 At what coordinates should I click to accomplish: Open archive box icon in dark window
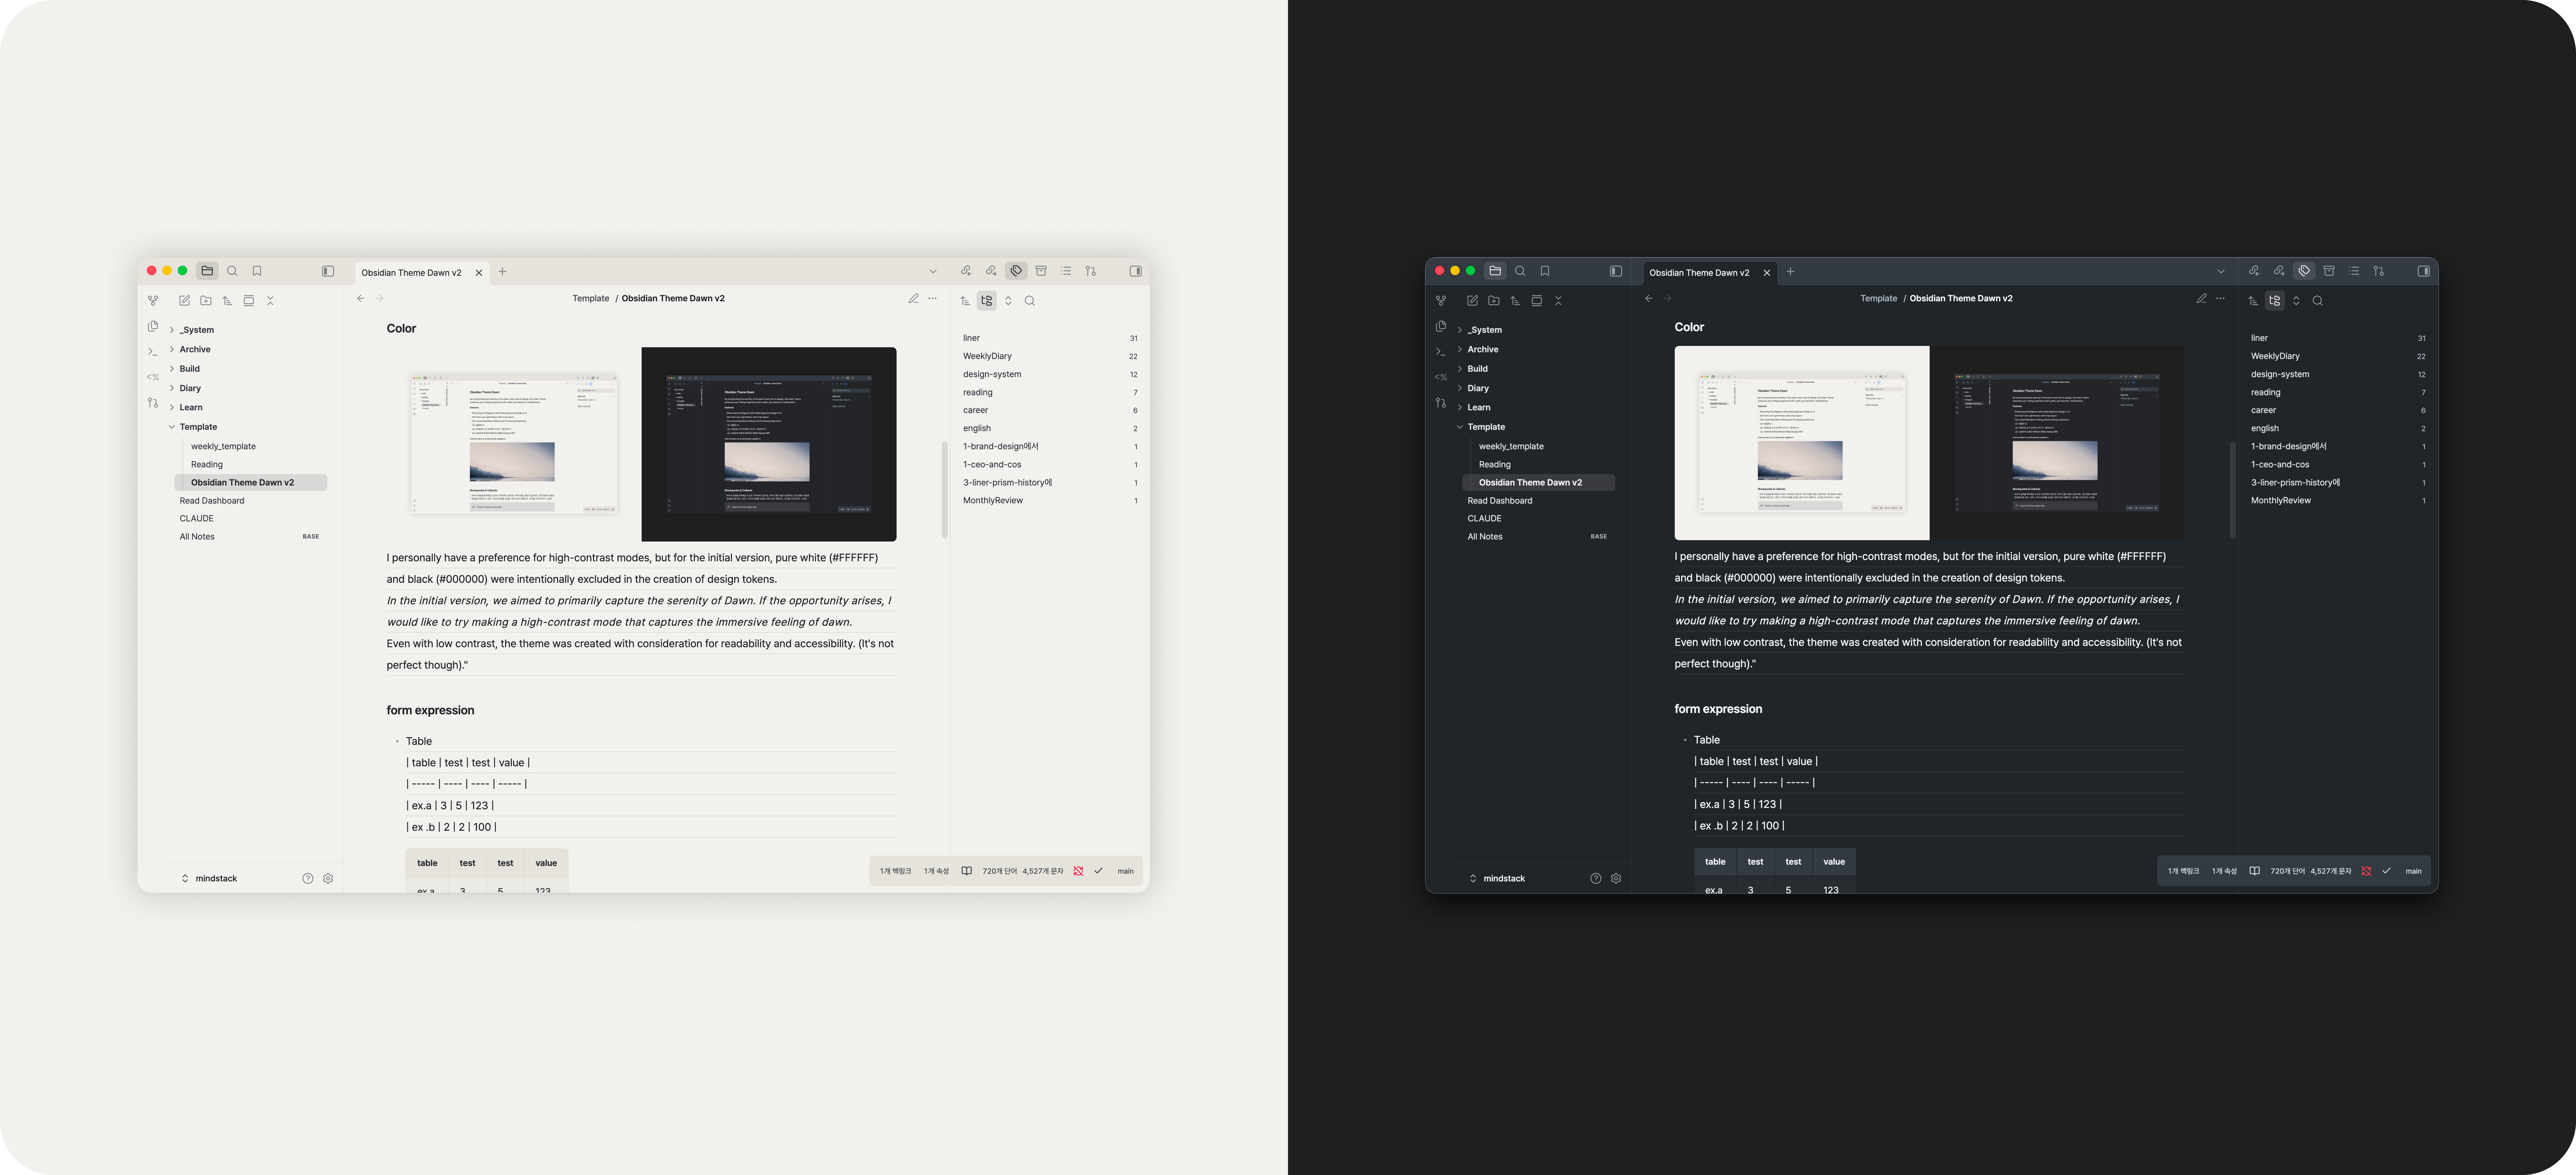2329,271
